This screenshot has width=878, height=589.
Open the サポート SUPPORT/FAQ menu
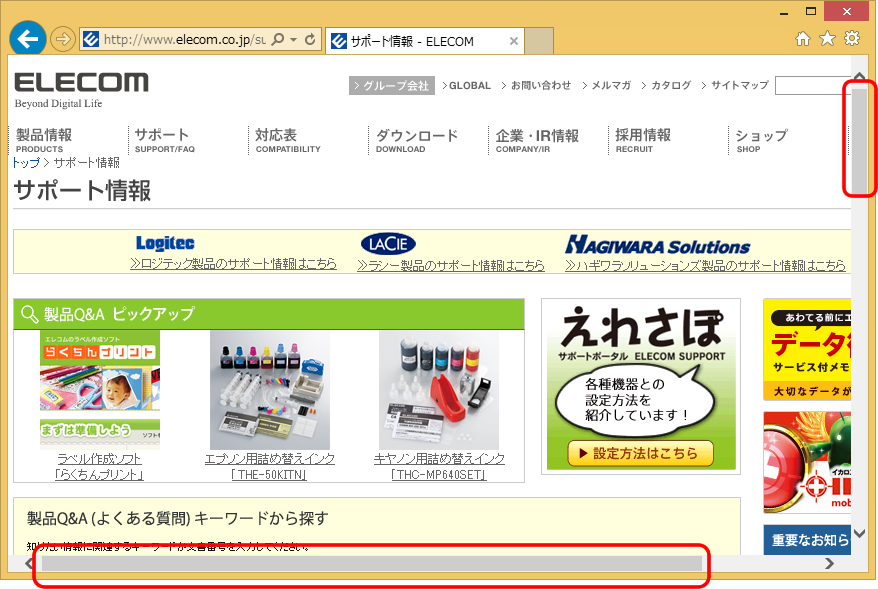click(x=165, y=140)
